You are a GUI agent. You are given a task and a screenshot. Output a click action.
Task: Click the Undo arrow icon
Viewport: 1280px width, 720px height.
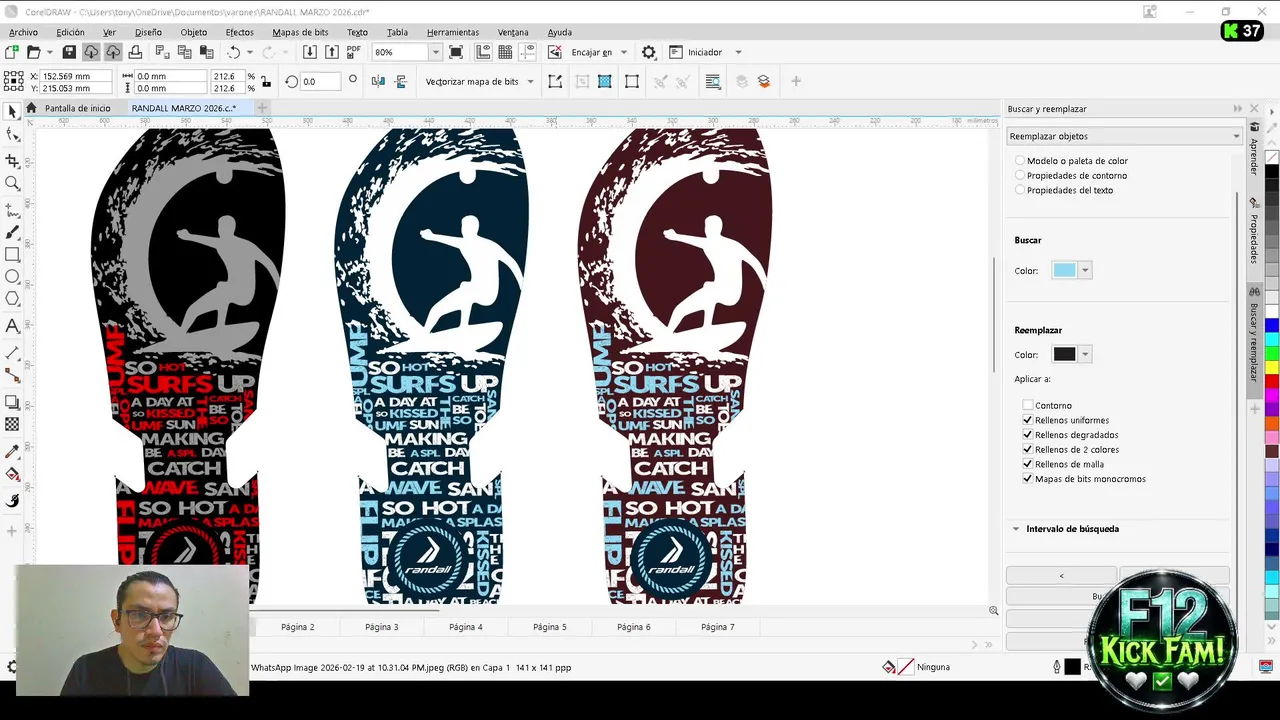(234, 52)
